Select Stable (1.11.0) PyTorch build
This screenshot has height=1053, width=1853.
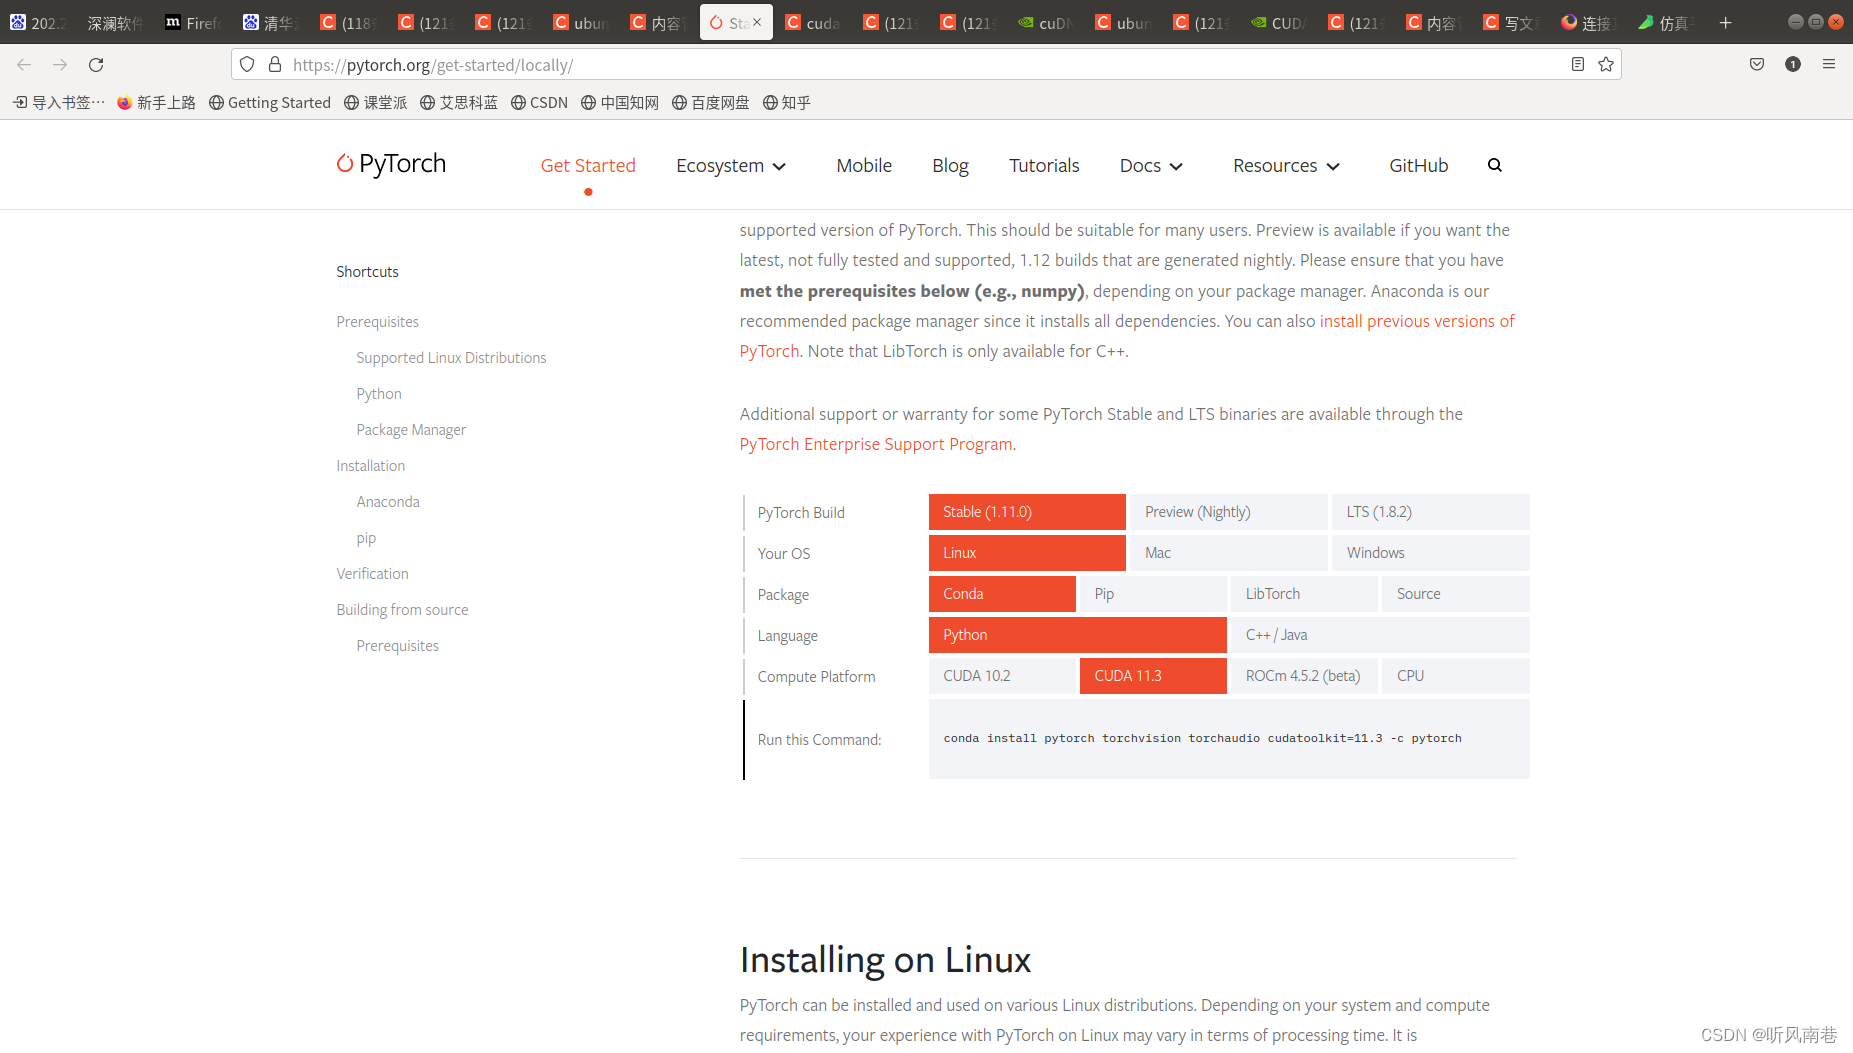[1027, 512]
